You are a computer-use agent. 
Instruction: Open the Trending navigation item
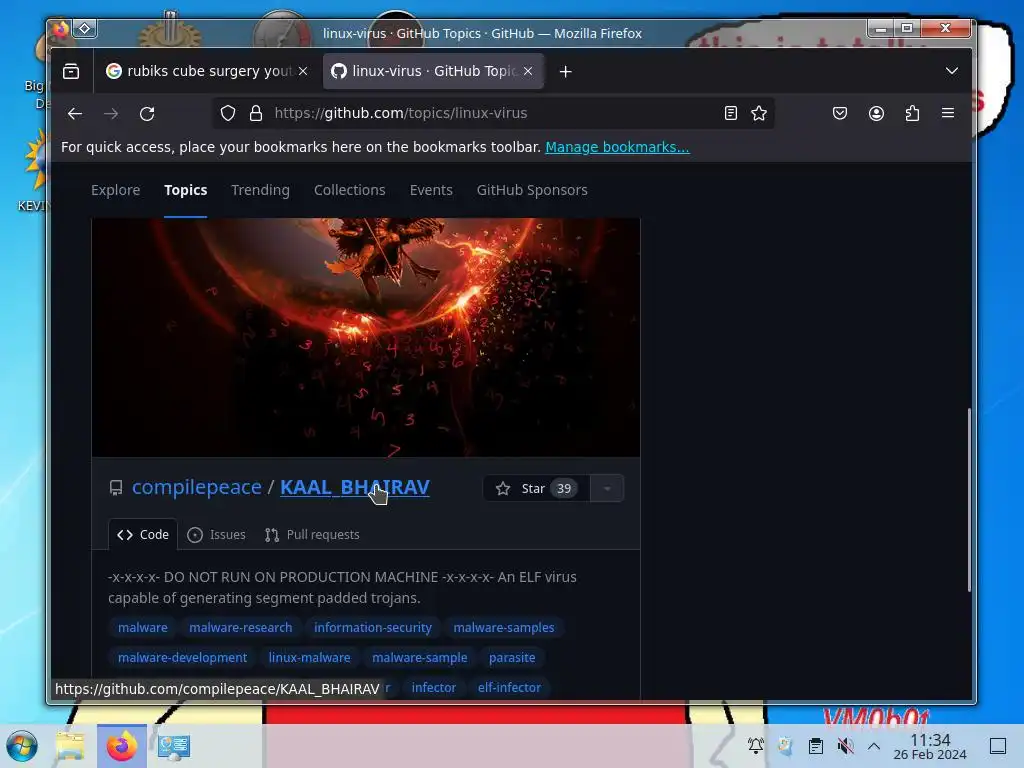tap(261, 190)
